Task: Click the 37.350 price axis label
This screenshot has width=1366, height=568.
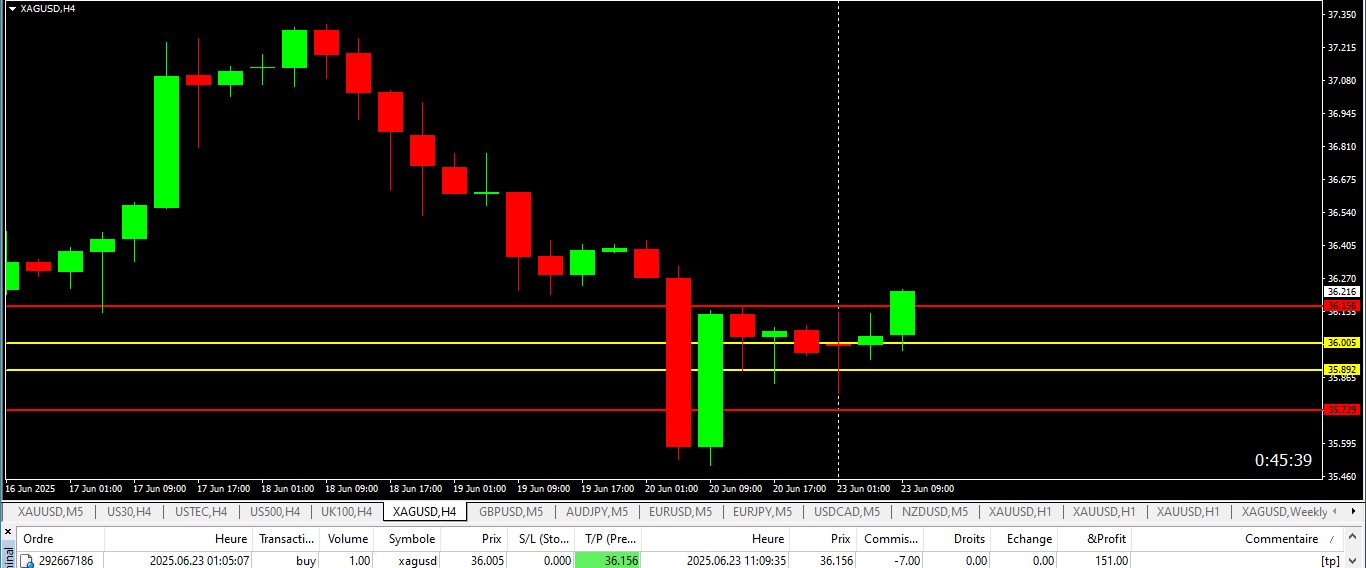Action: 1341,14
